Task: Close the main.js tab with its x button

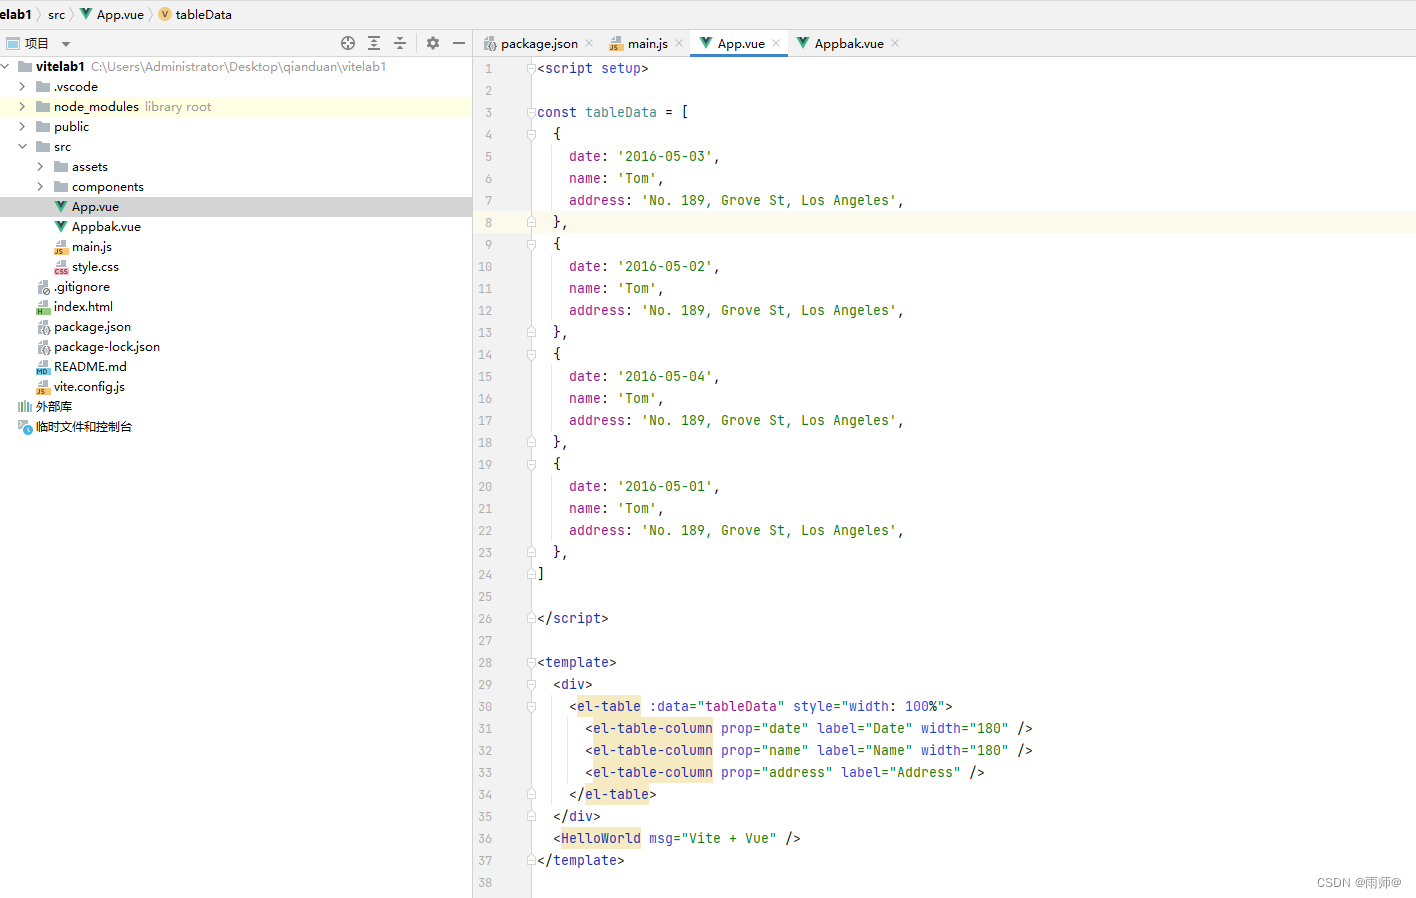Action: click(679, 43)
